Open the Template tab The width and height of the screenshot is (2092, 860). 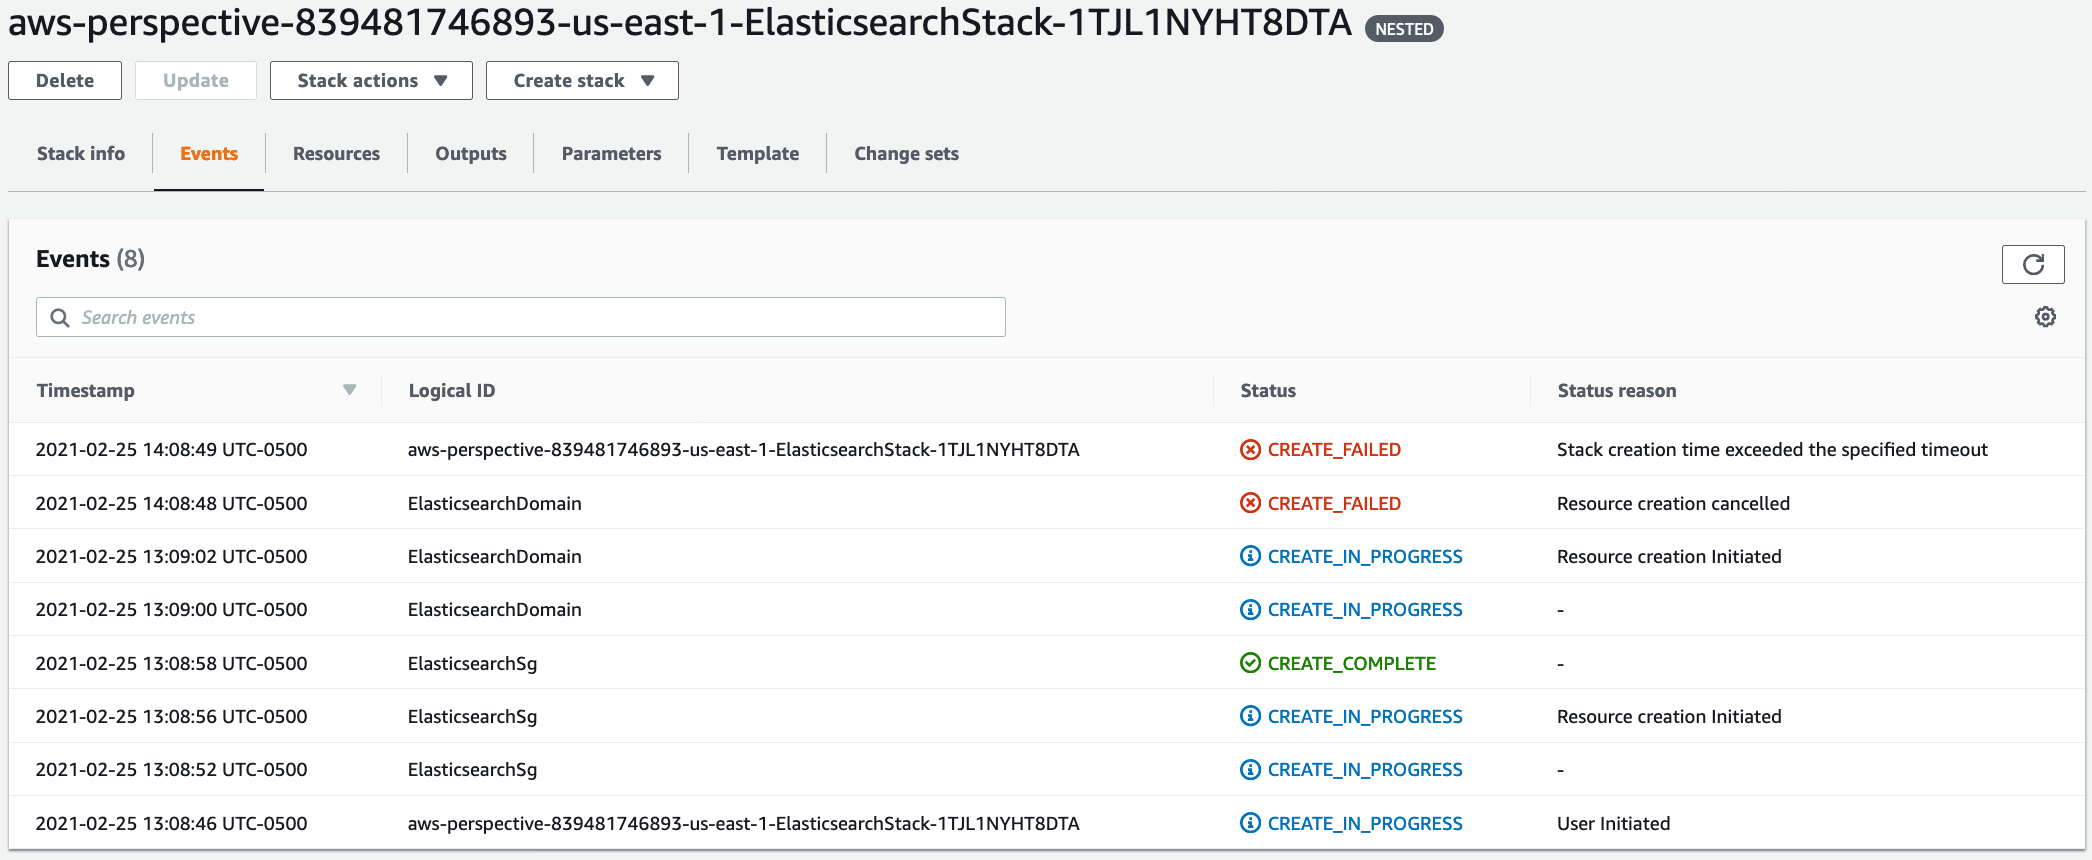coord(758,153)
